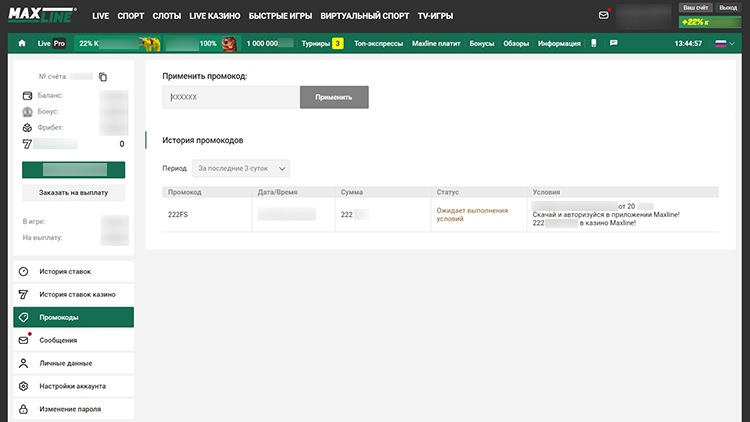
Task: Click the person icon for Личные данные
Action: point(24,363)
